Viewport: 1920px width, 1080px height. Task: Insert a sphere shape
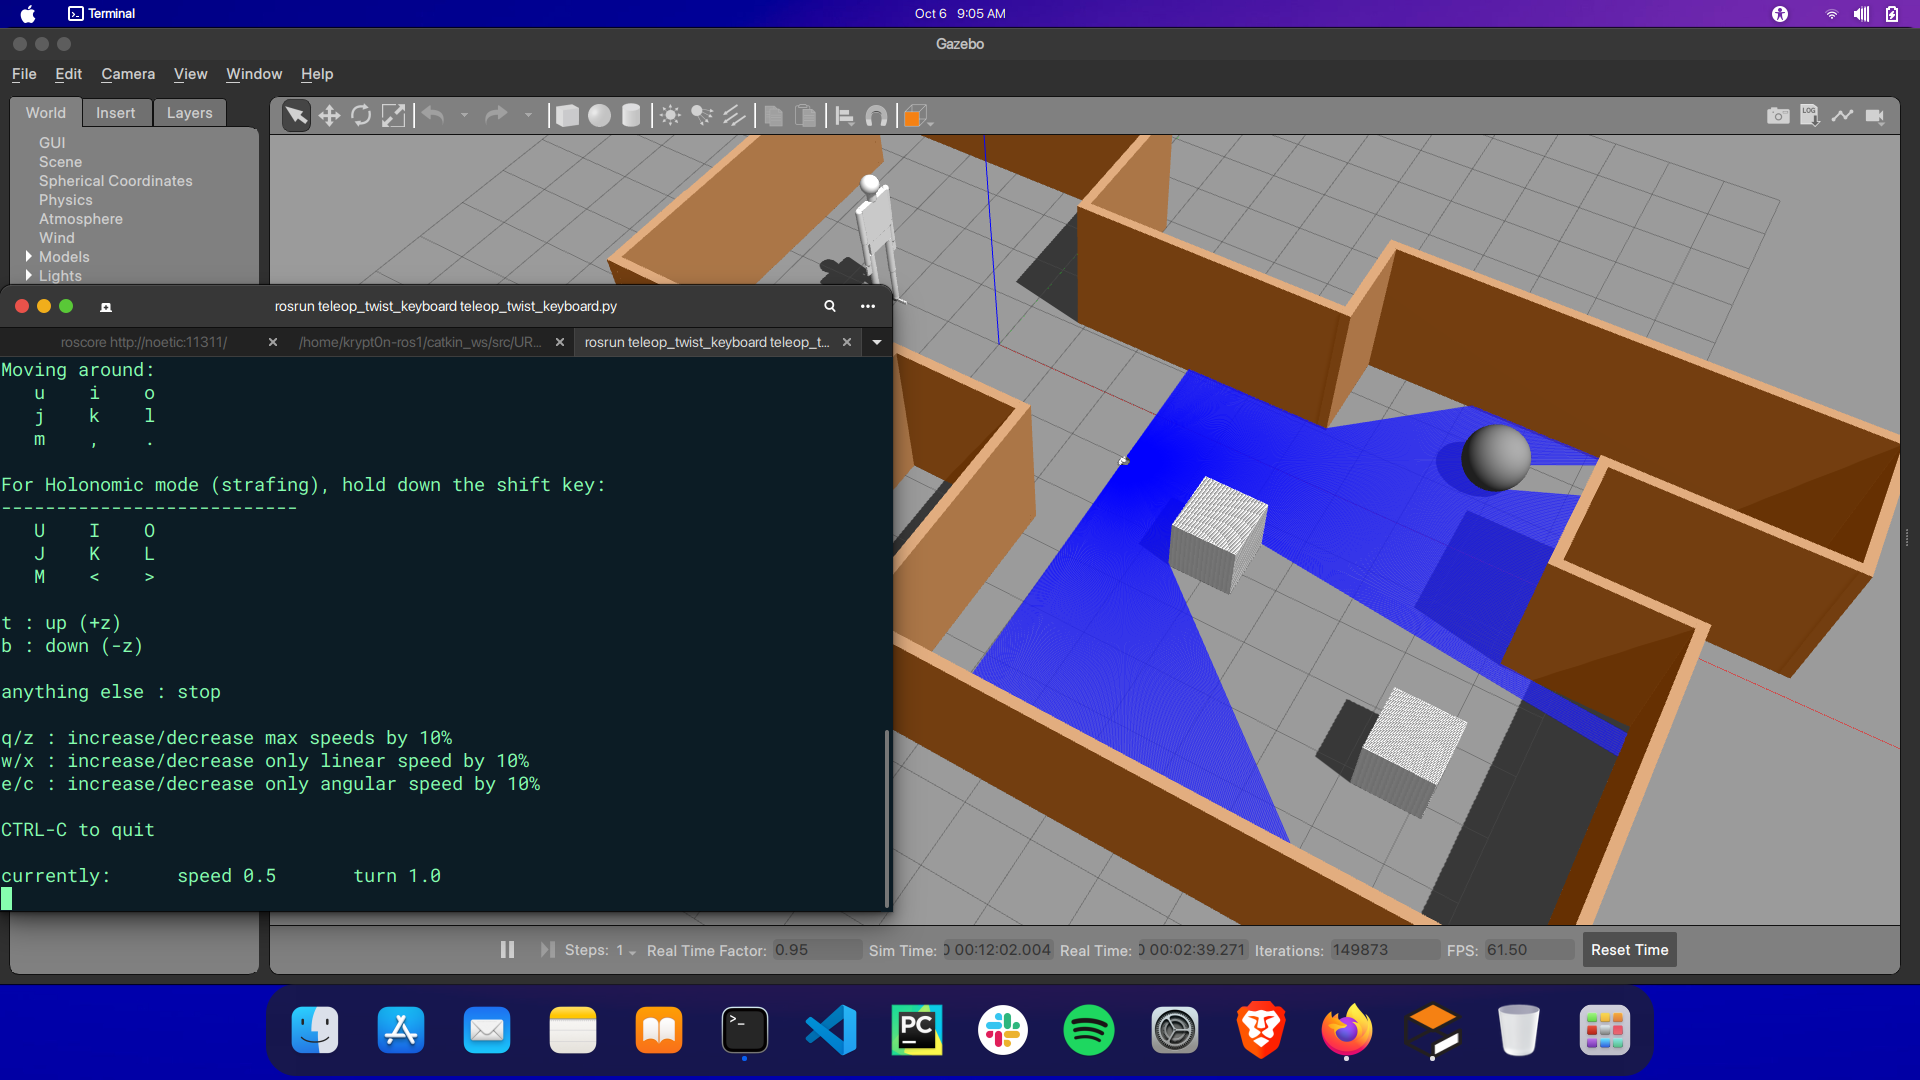click(x=599, y=116)
